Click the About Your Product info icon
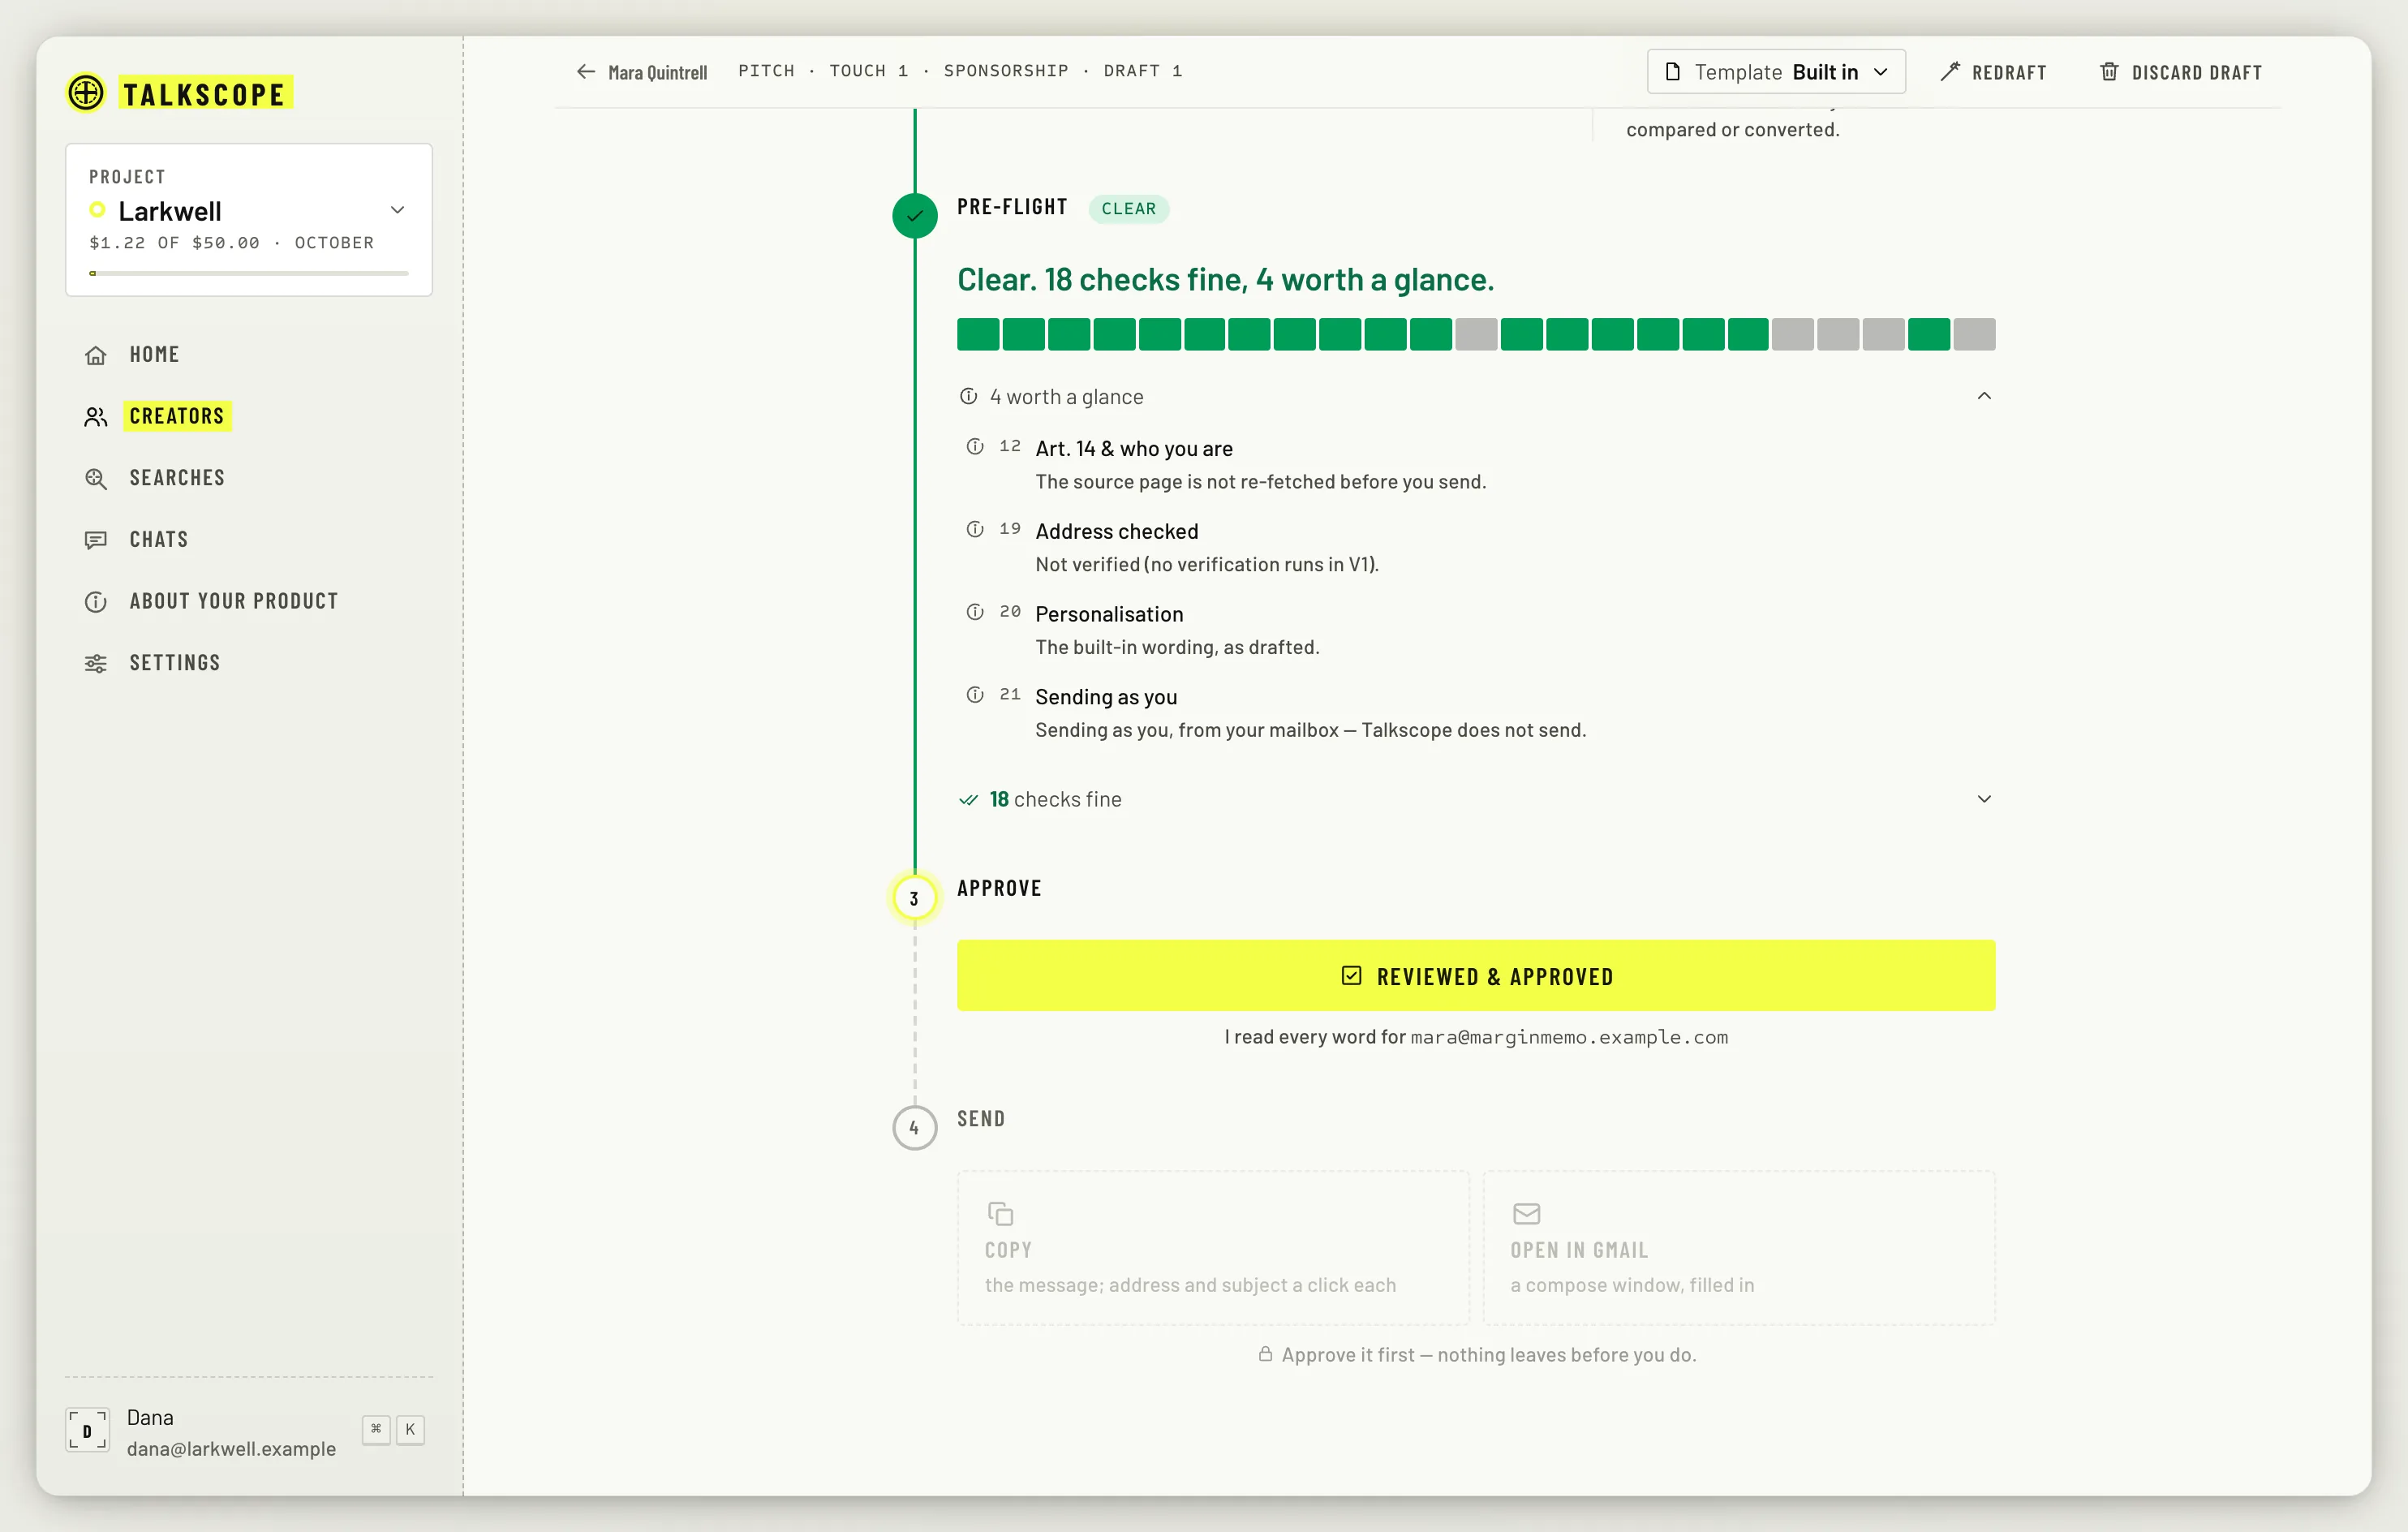 point(96,602)
